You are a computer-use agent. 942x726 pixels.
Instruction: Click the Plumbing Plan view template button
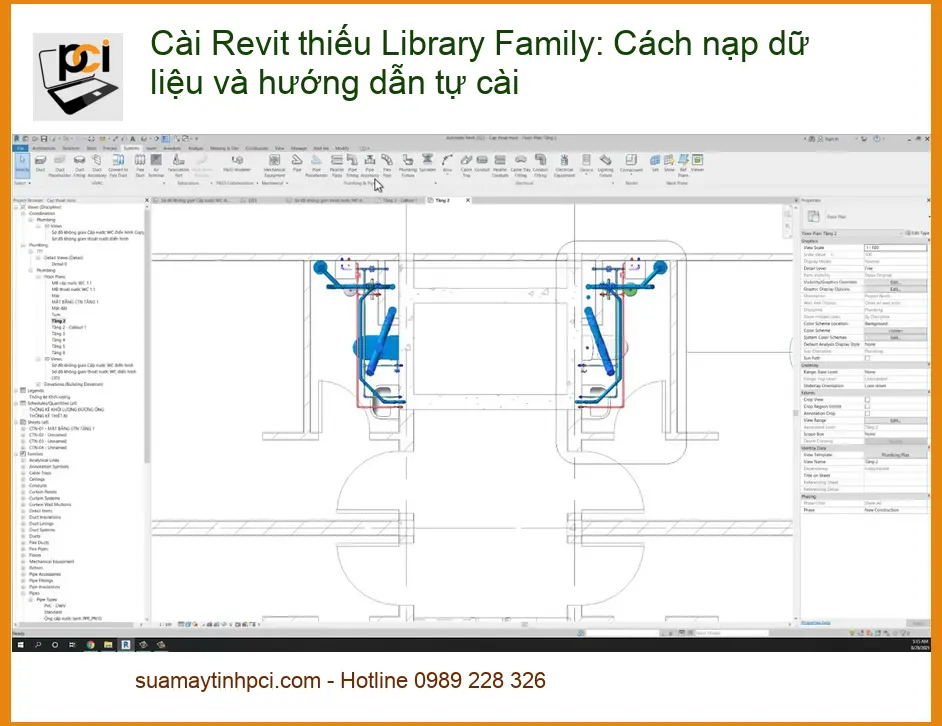click(895, 455)
